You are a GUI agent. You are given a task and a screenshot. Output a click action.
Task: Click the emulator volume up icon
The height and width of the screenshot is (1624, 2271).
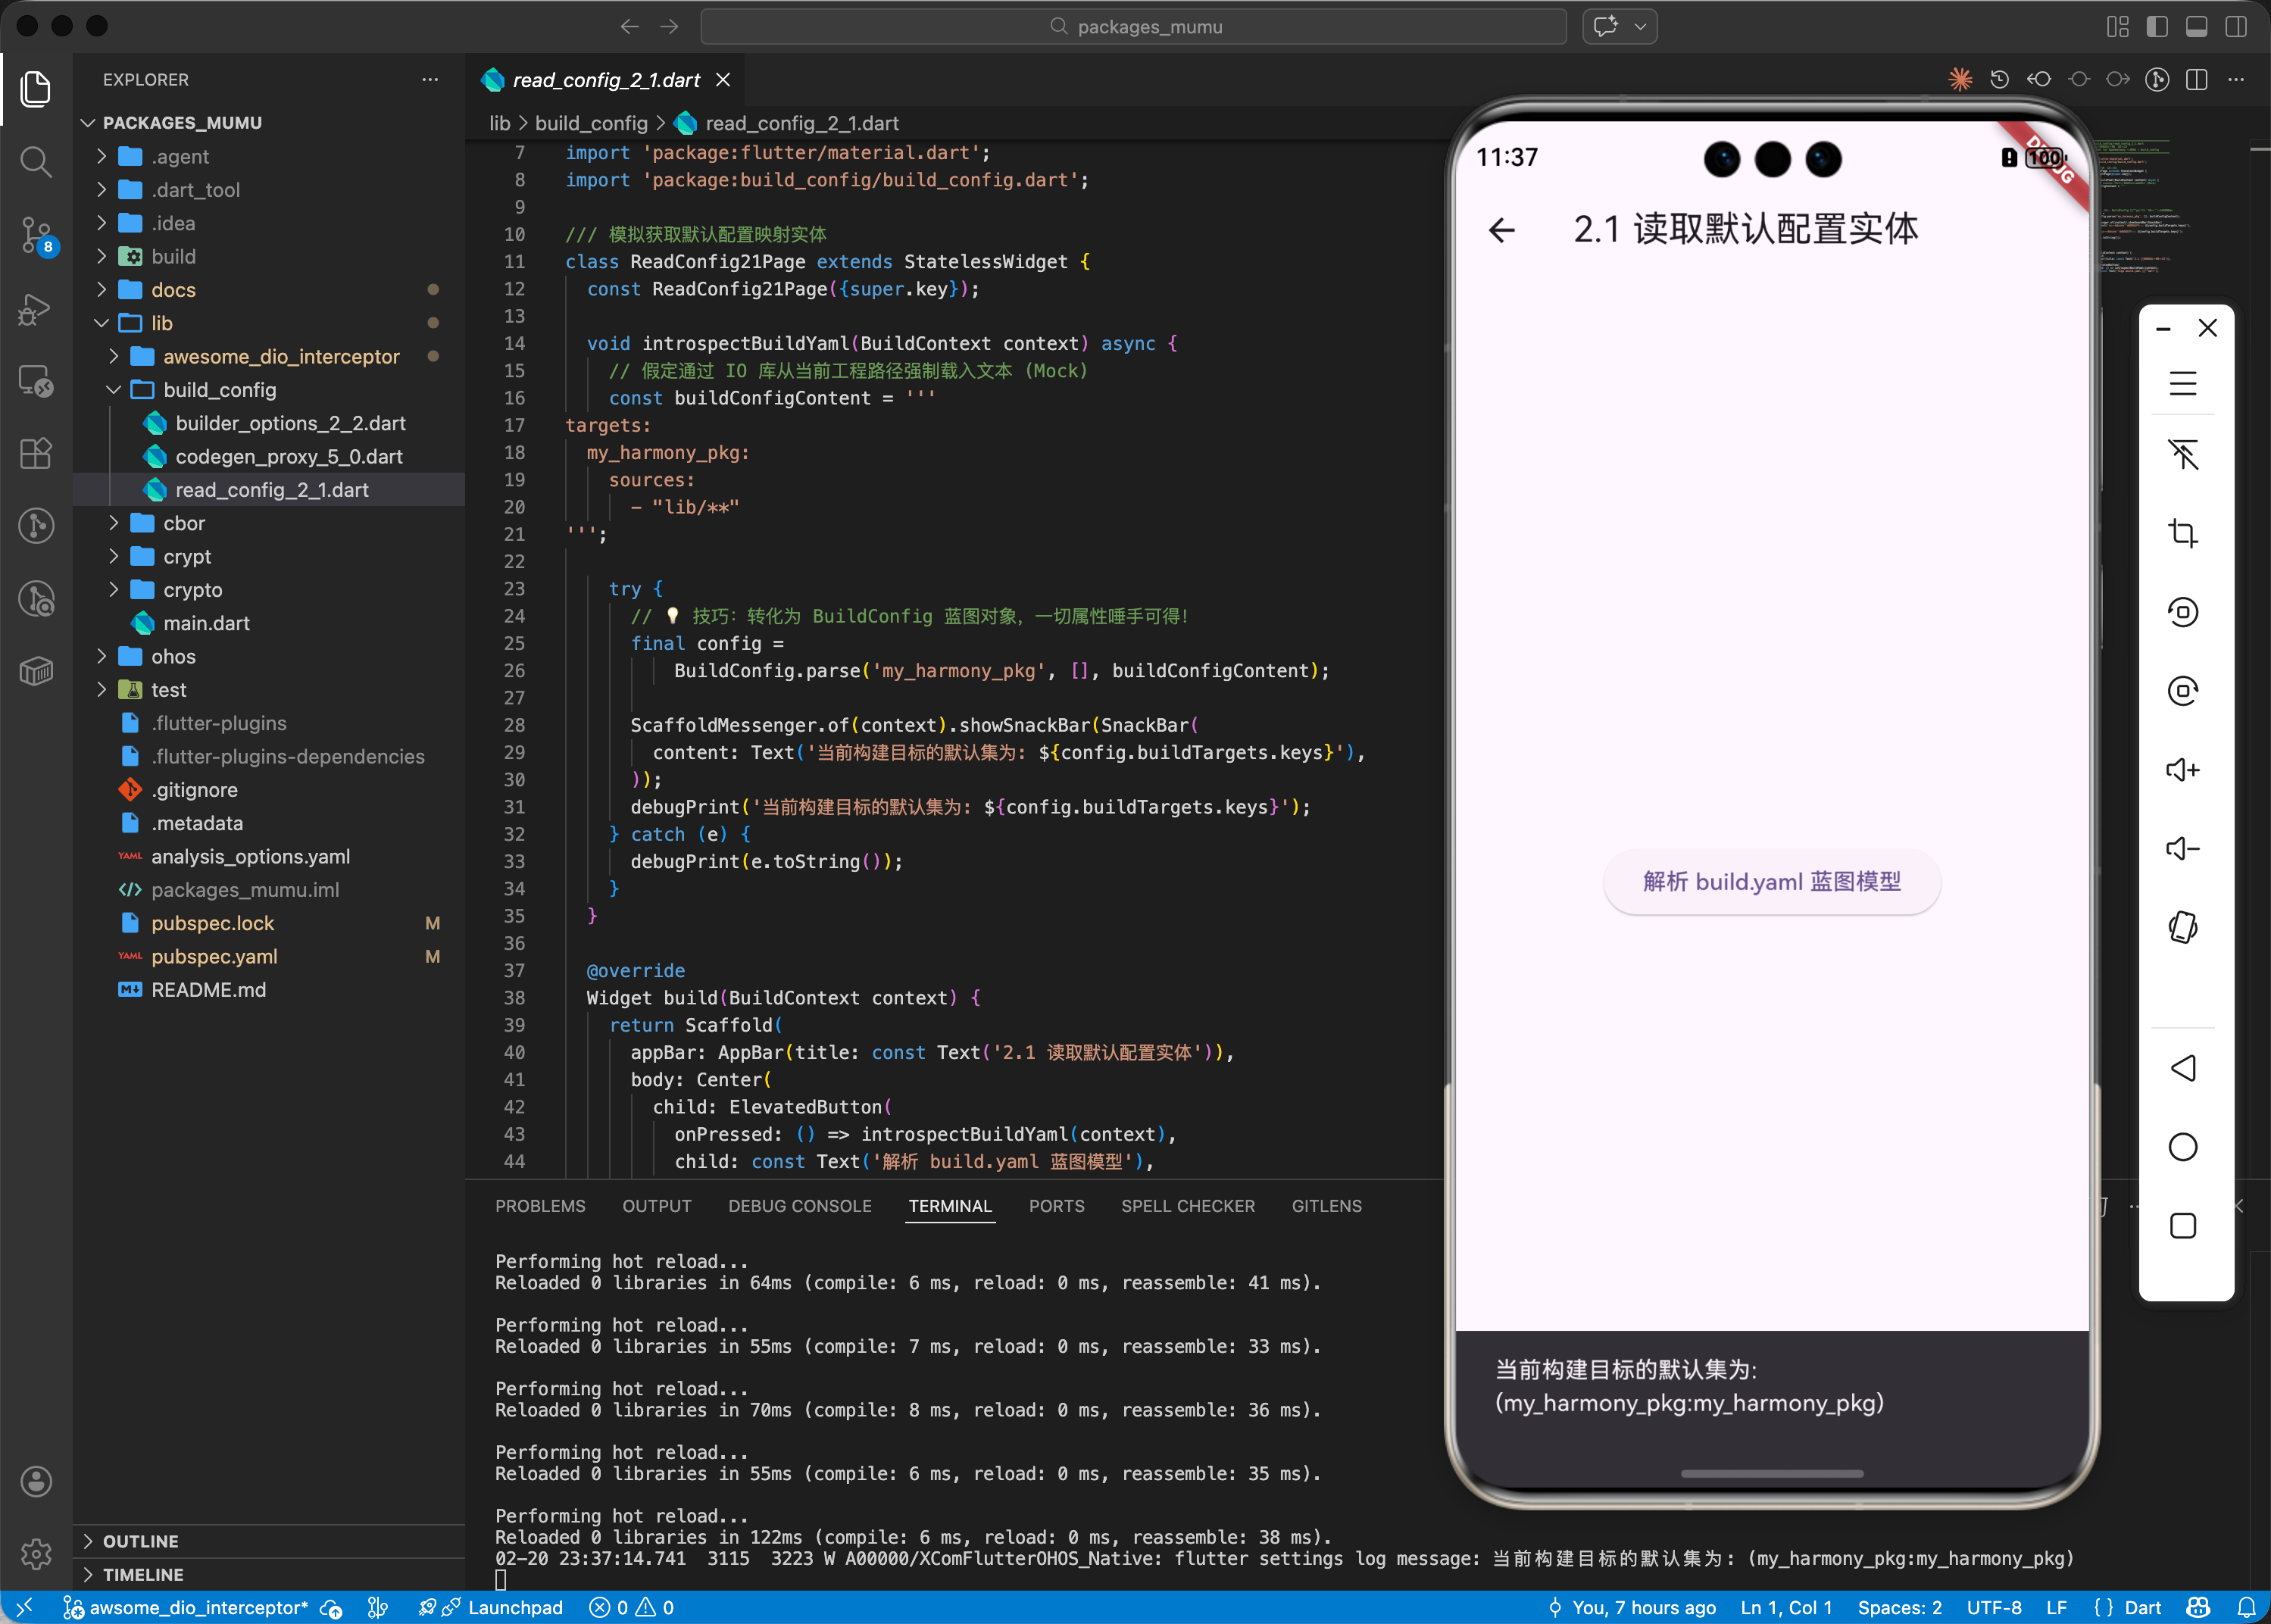2182,770
